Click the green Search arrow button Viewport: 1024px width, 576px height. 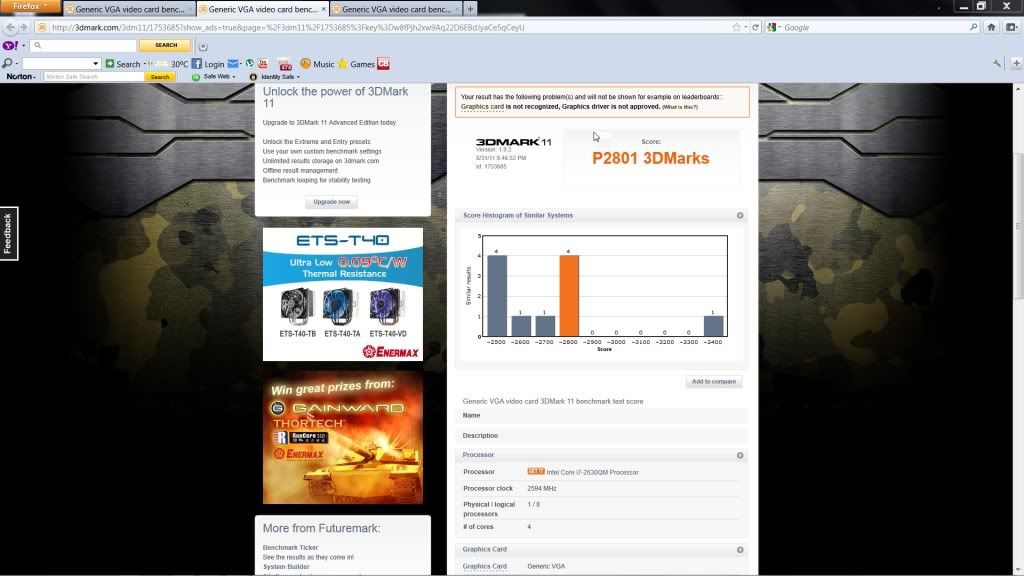pos(123,64)
